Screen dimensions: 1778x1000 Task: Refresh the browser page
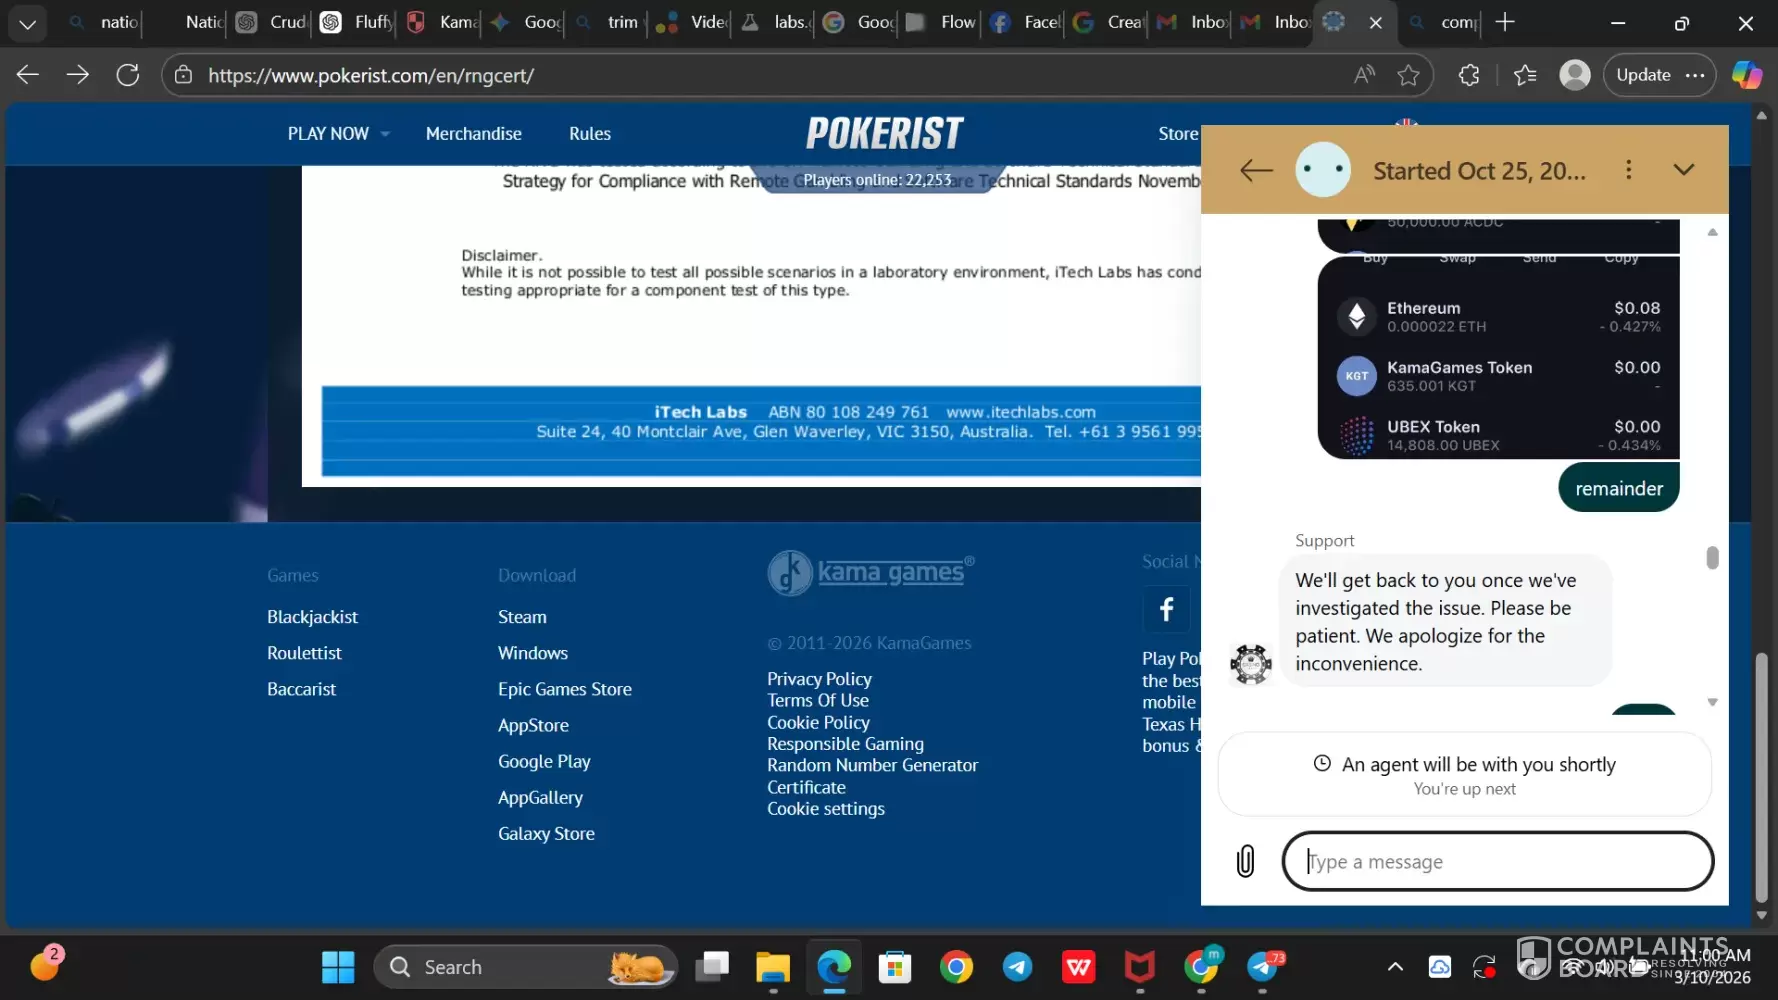[x=128, y=75]
